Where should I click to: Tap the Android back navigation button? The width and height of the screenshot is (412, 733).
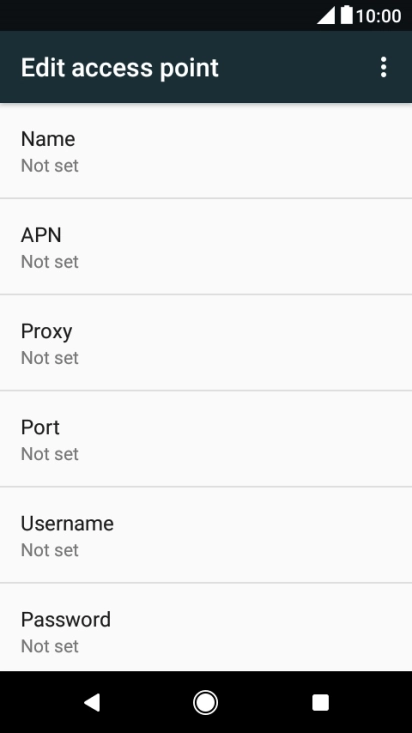[x=92, y=702]
